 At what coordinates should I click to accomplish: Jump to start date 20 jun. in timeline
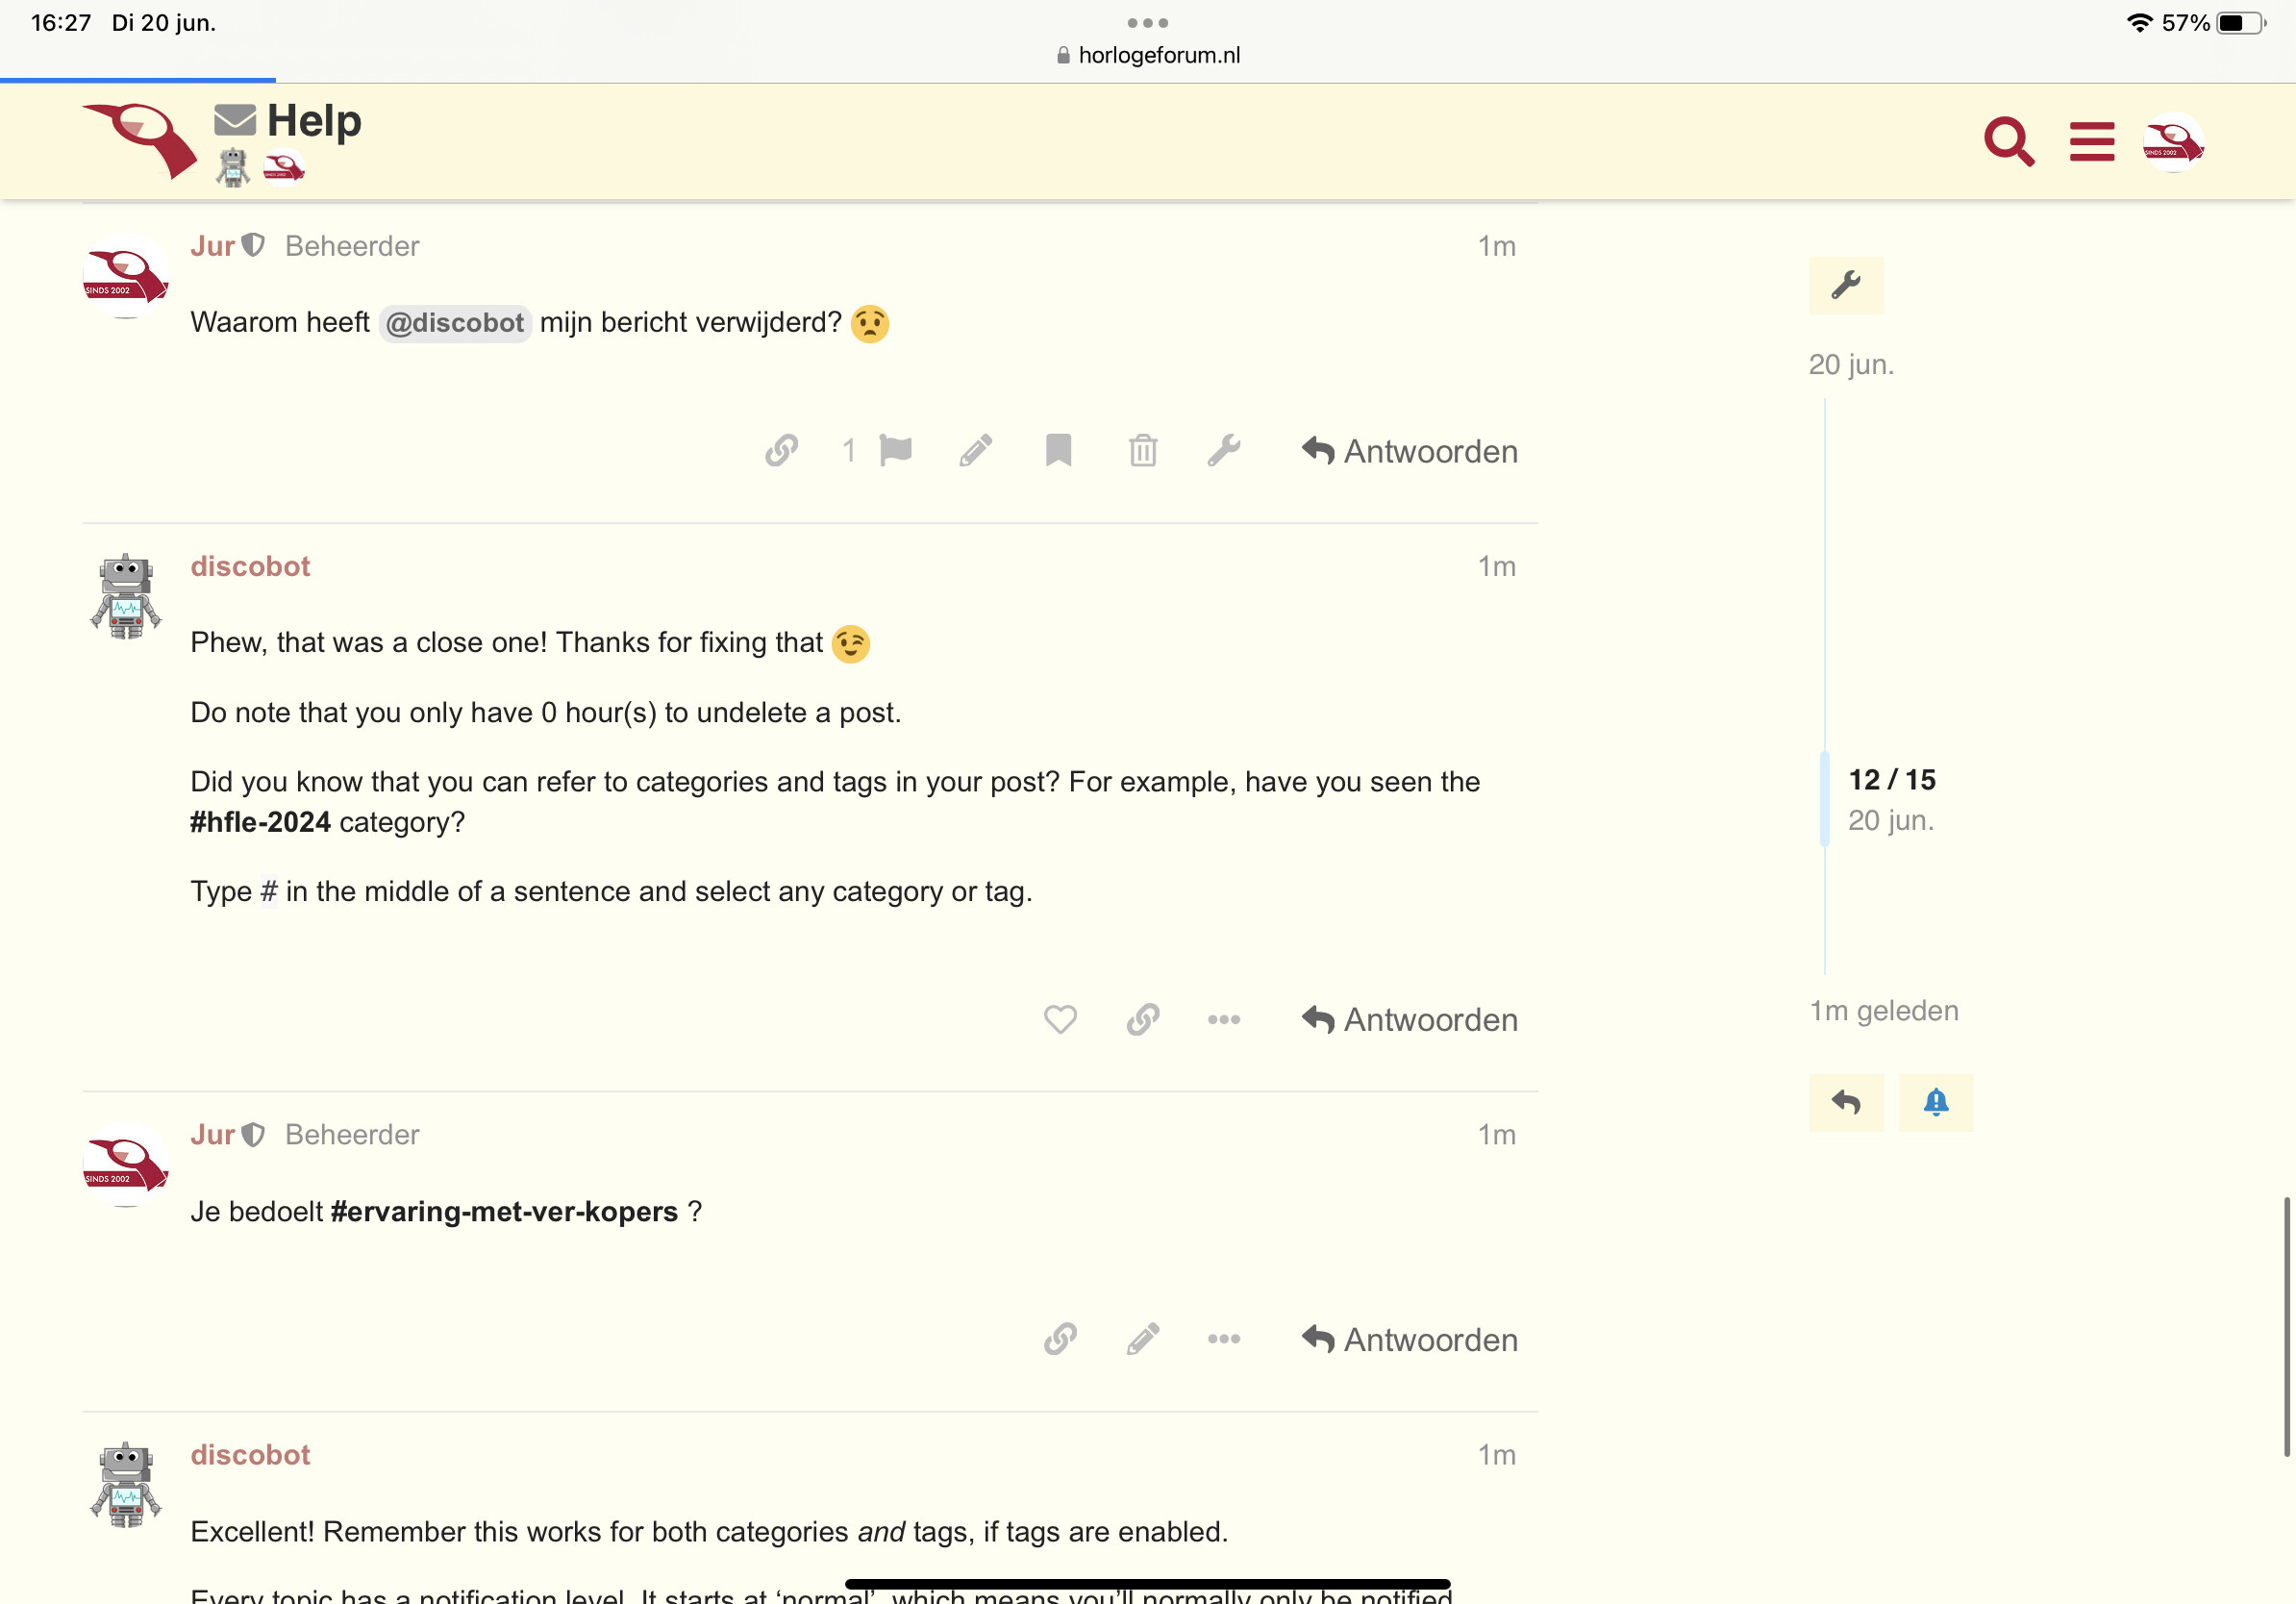[x=1851, y=364]
